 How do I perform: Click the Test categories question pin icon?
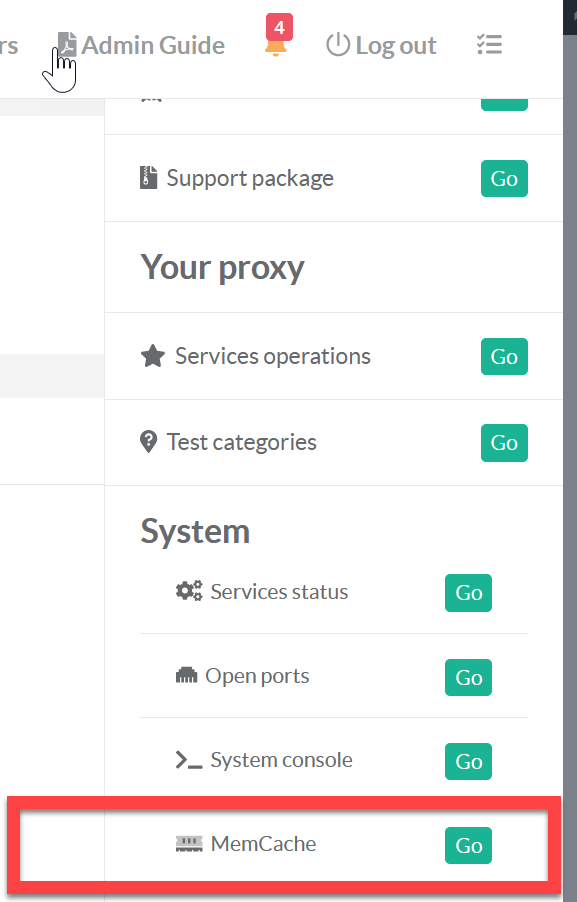click(148, 442)
